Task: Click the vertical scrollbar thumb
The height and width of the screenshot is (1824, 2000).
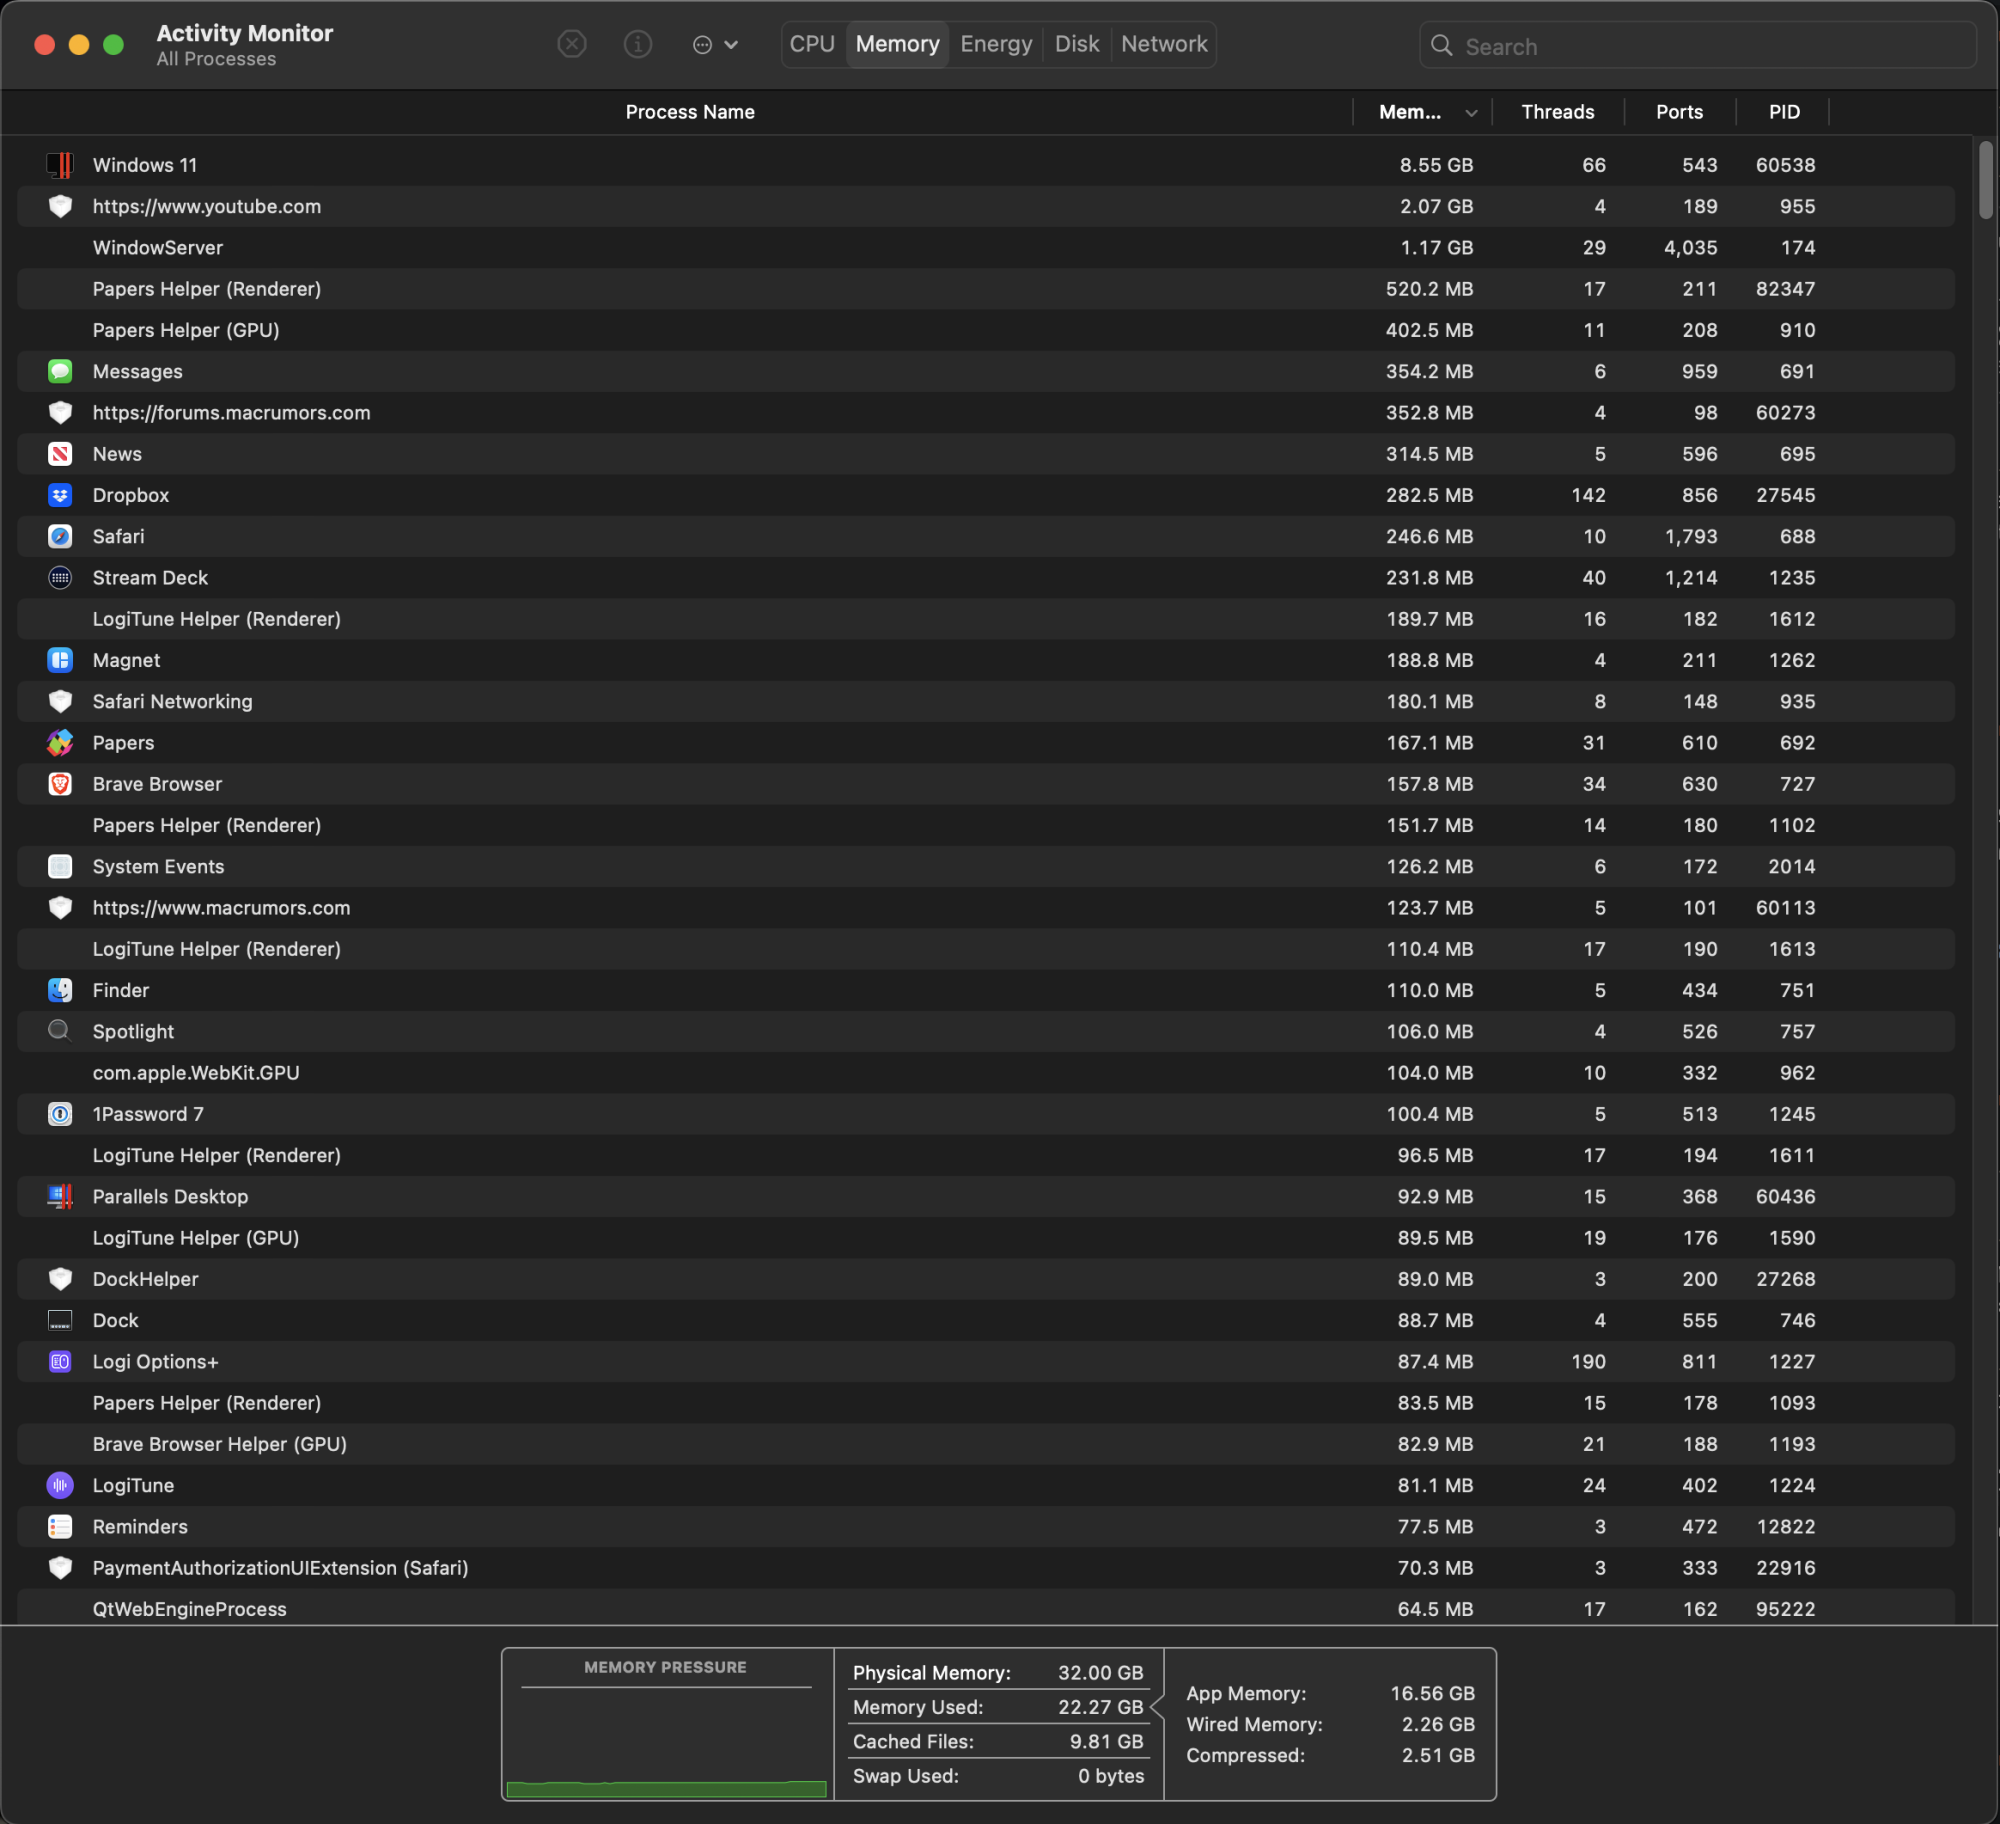Action: (1986, 180)
